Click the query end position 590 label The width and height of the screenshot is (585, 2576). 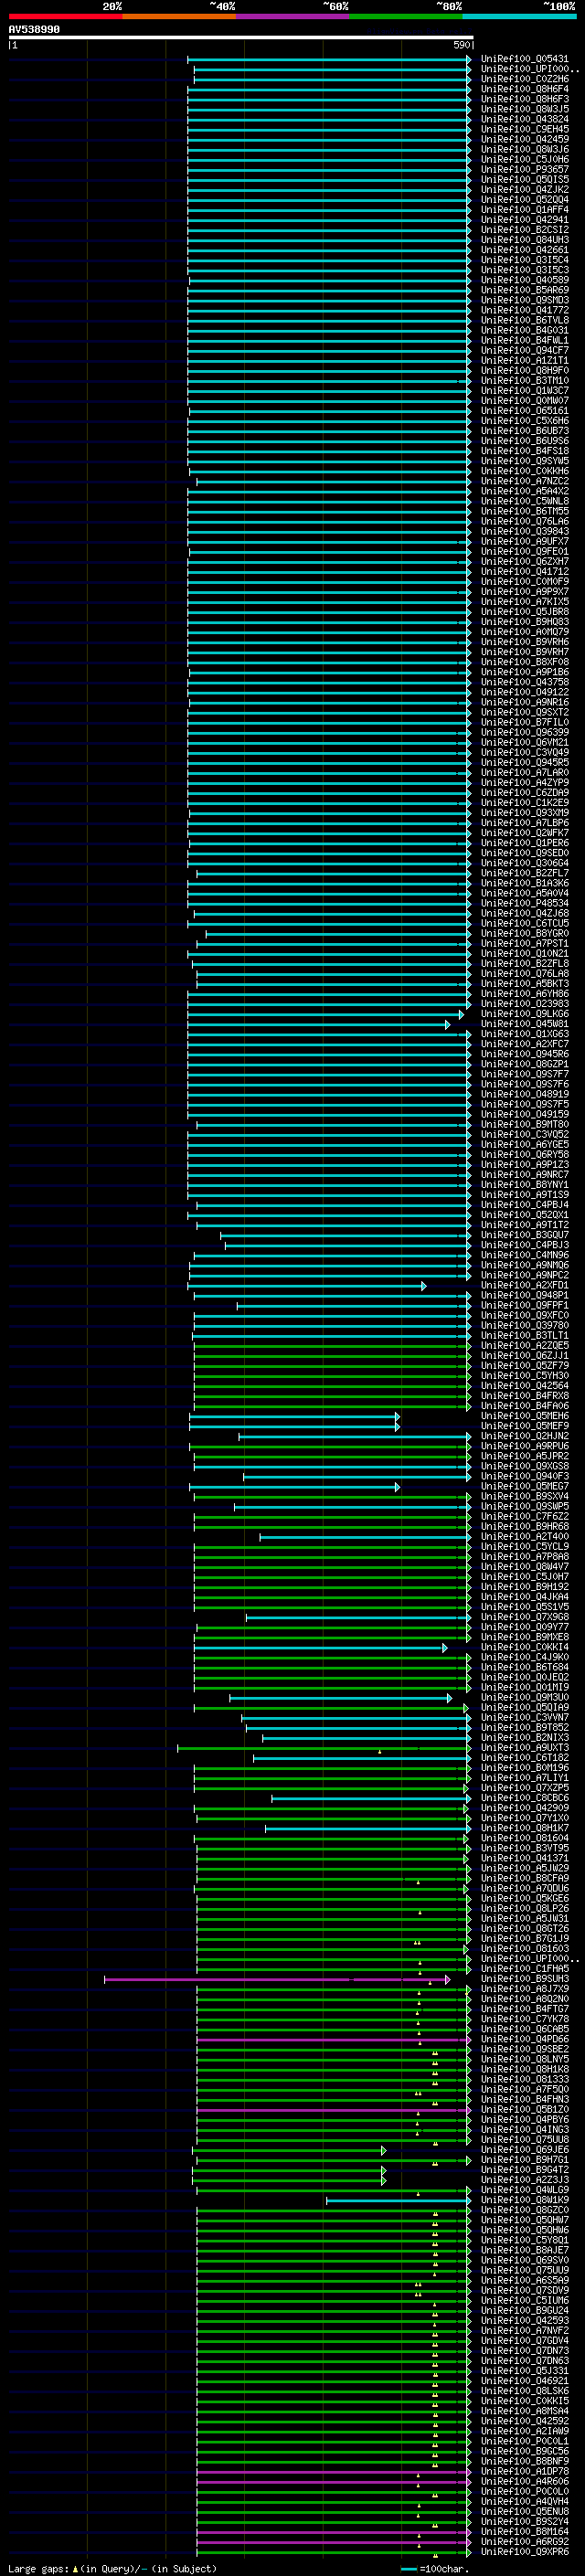click(x=461, y=45)
